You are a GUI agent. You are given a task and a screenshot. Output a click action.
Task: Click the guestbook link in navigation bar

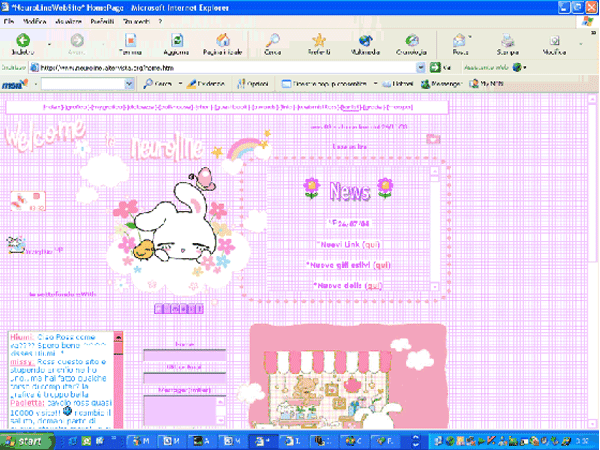tap(230, 108)
